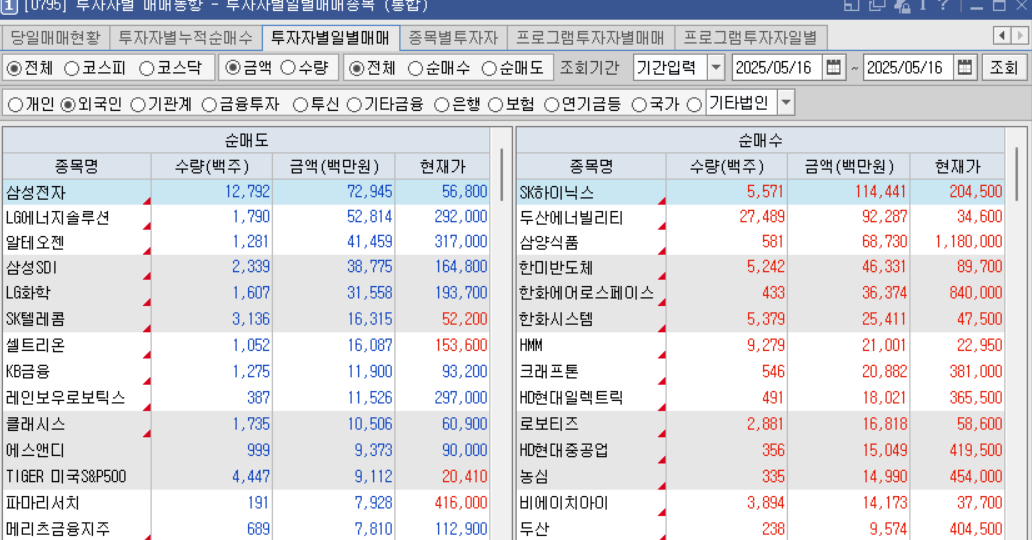Select the 순매수 radio filter

pyautogui.click(x=415, y=68)
